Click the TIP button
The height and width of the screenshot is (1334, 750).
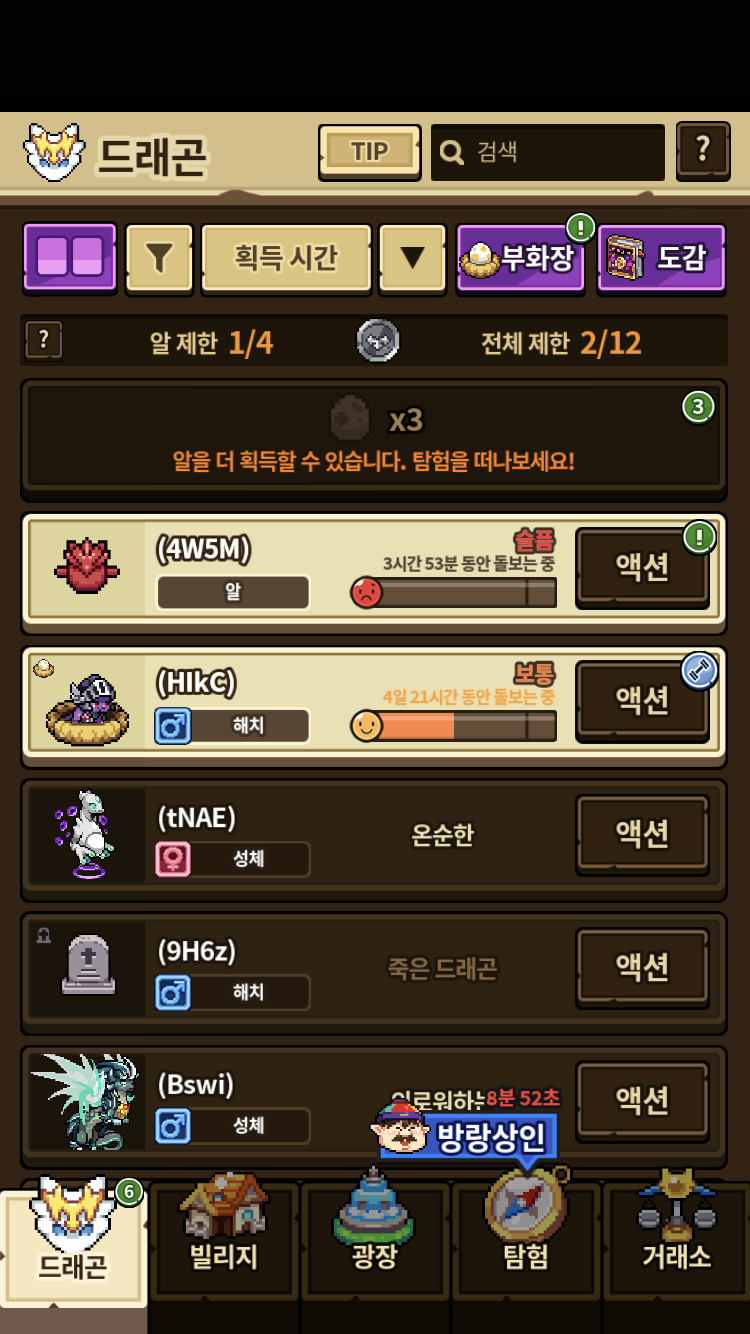coord(369,152)
